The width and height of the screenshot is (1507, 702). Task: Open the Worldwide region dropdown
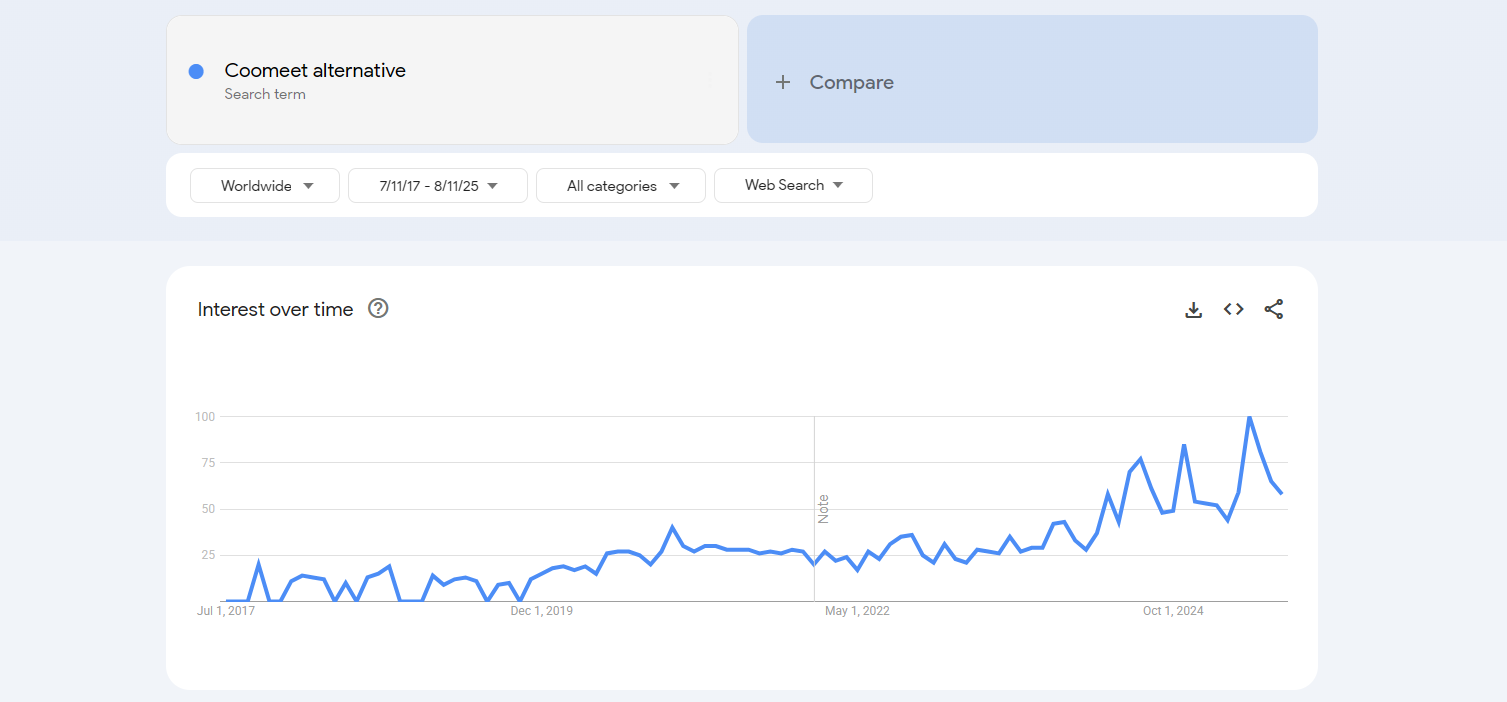pos(265,186)
